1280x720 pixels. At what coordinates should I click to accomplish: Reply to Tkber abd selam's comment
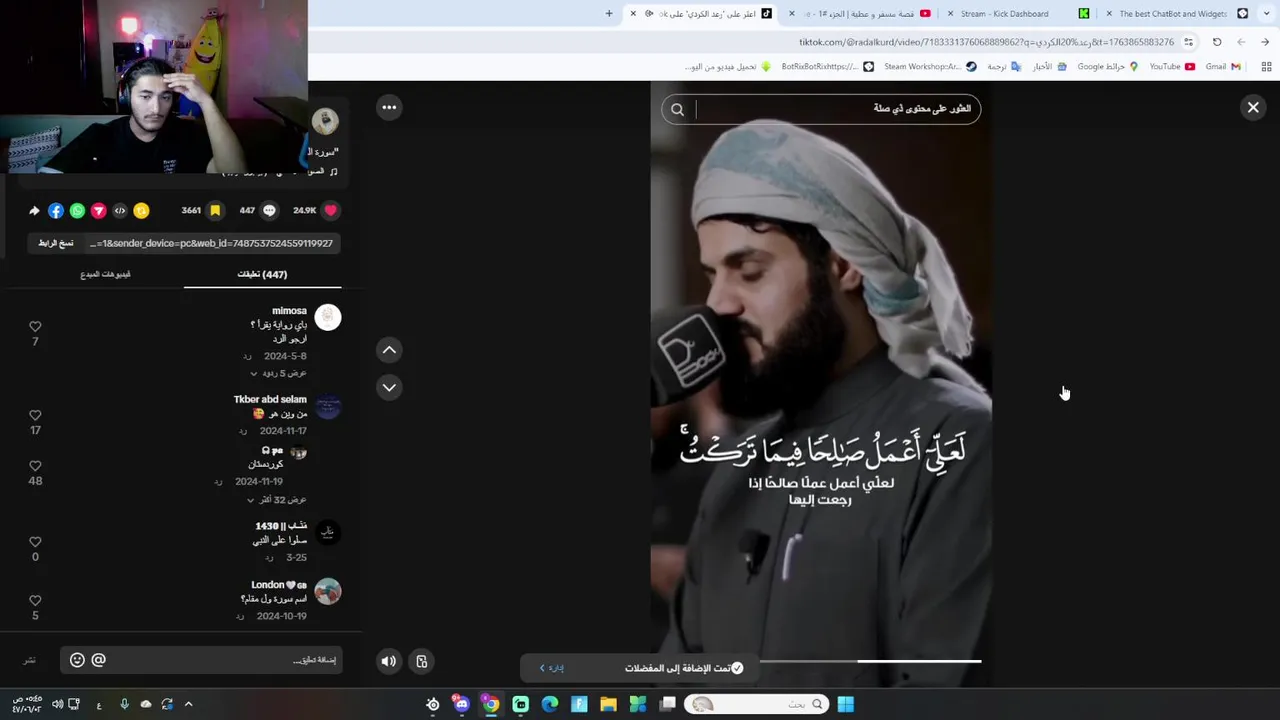(x=243, y=431)
